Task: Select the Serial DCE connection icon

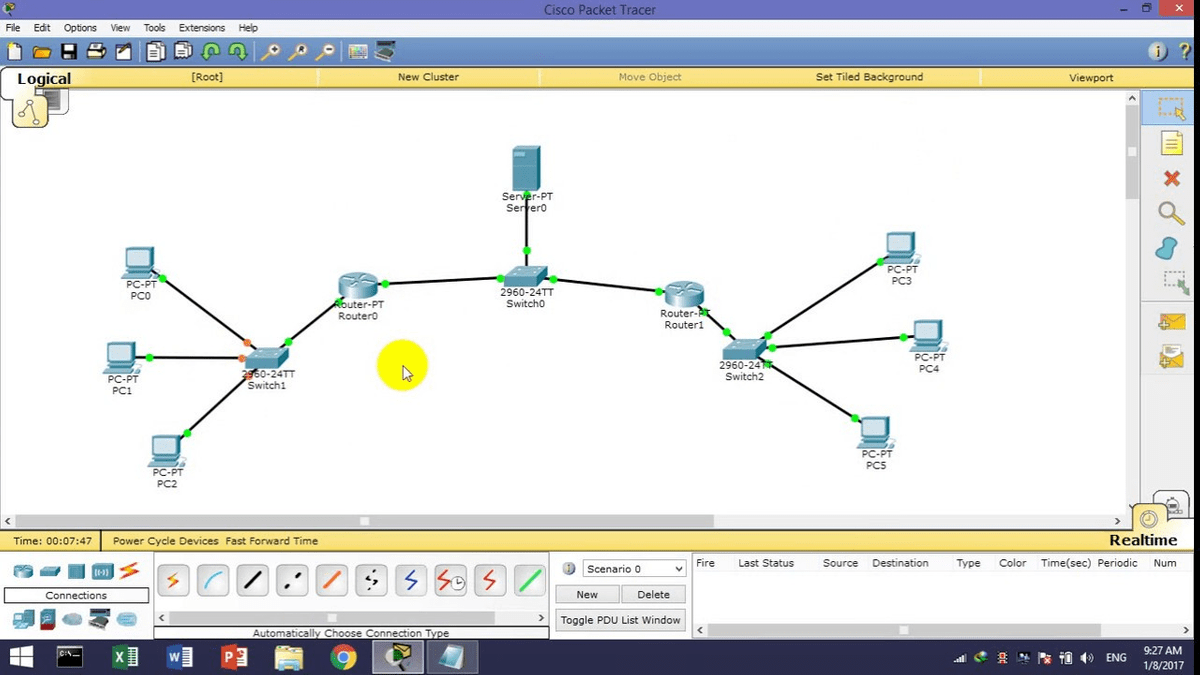Action: coord(450,580)
